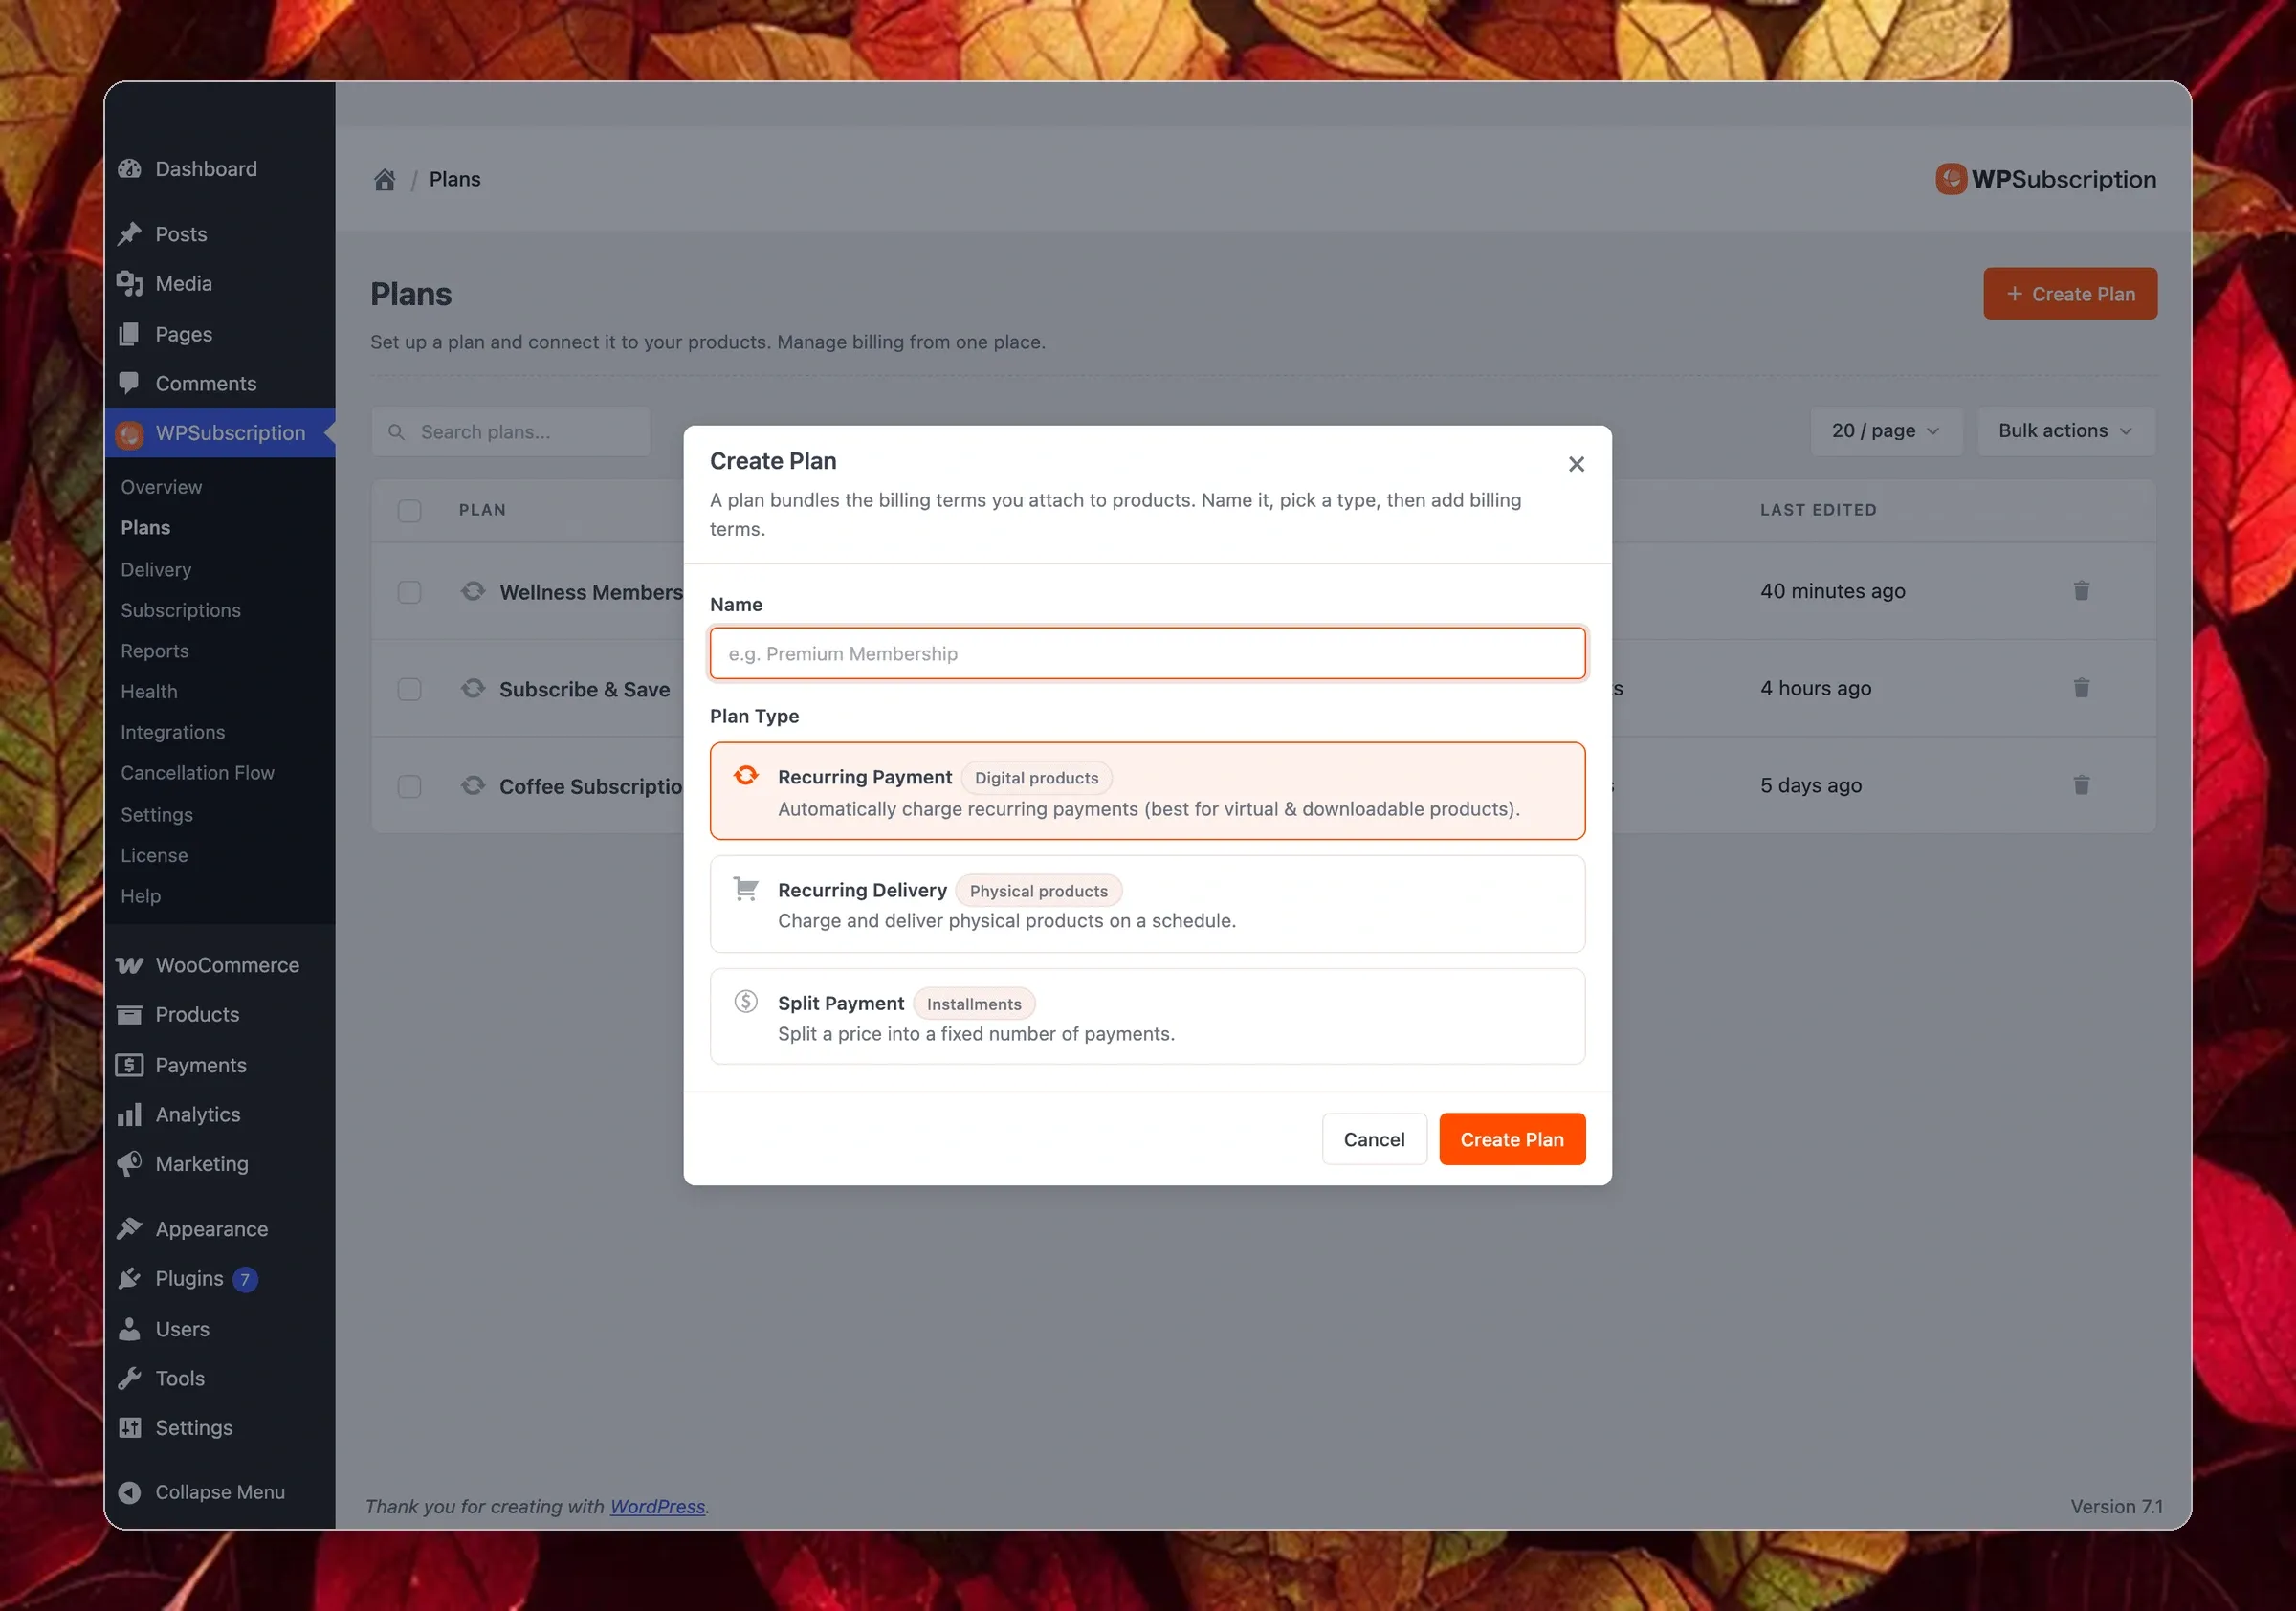The height and width of the screenshot is (1611, 2296).
Task: Toggle the select-all plans checkbox in header
Action: coord(409,511)
